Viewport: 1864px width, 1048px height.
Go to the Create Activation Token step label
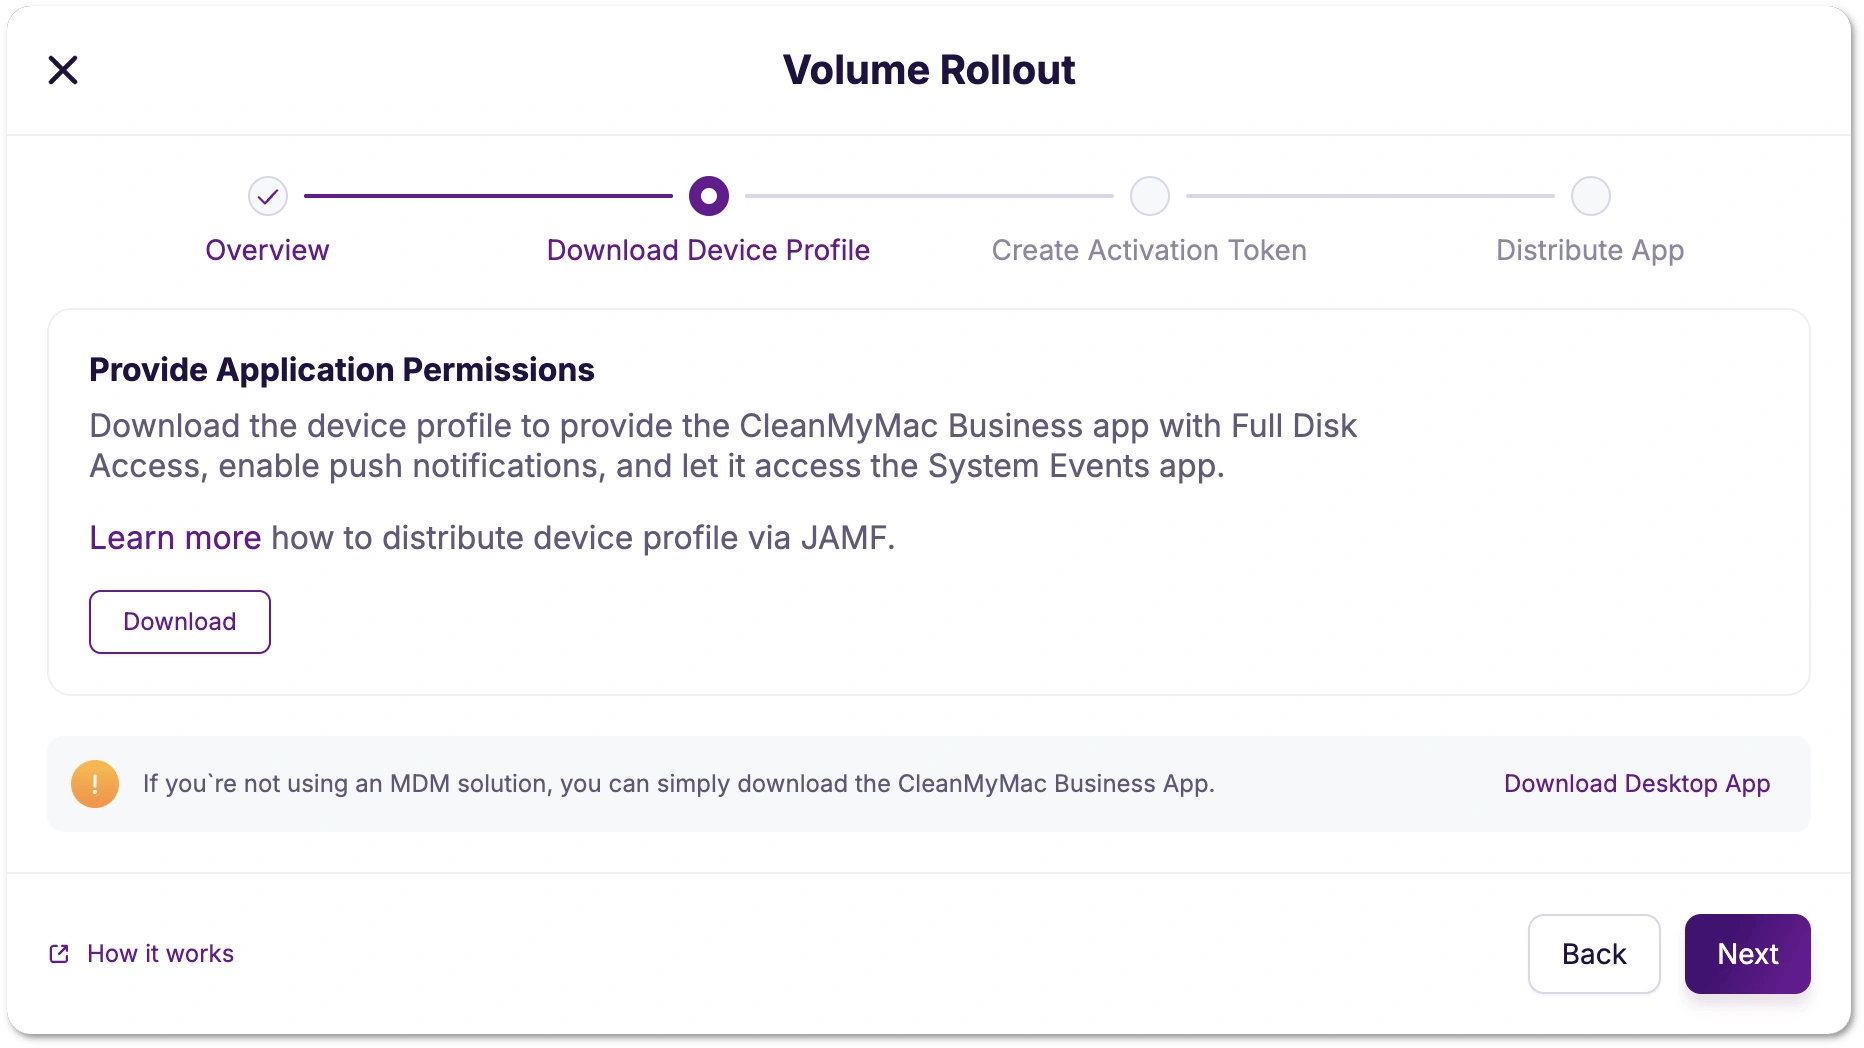coord(1149,250)
